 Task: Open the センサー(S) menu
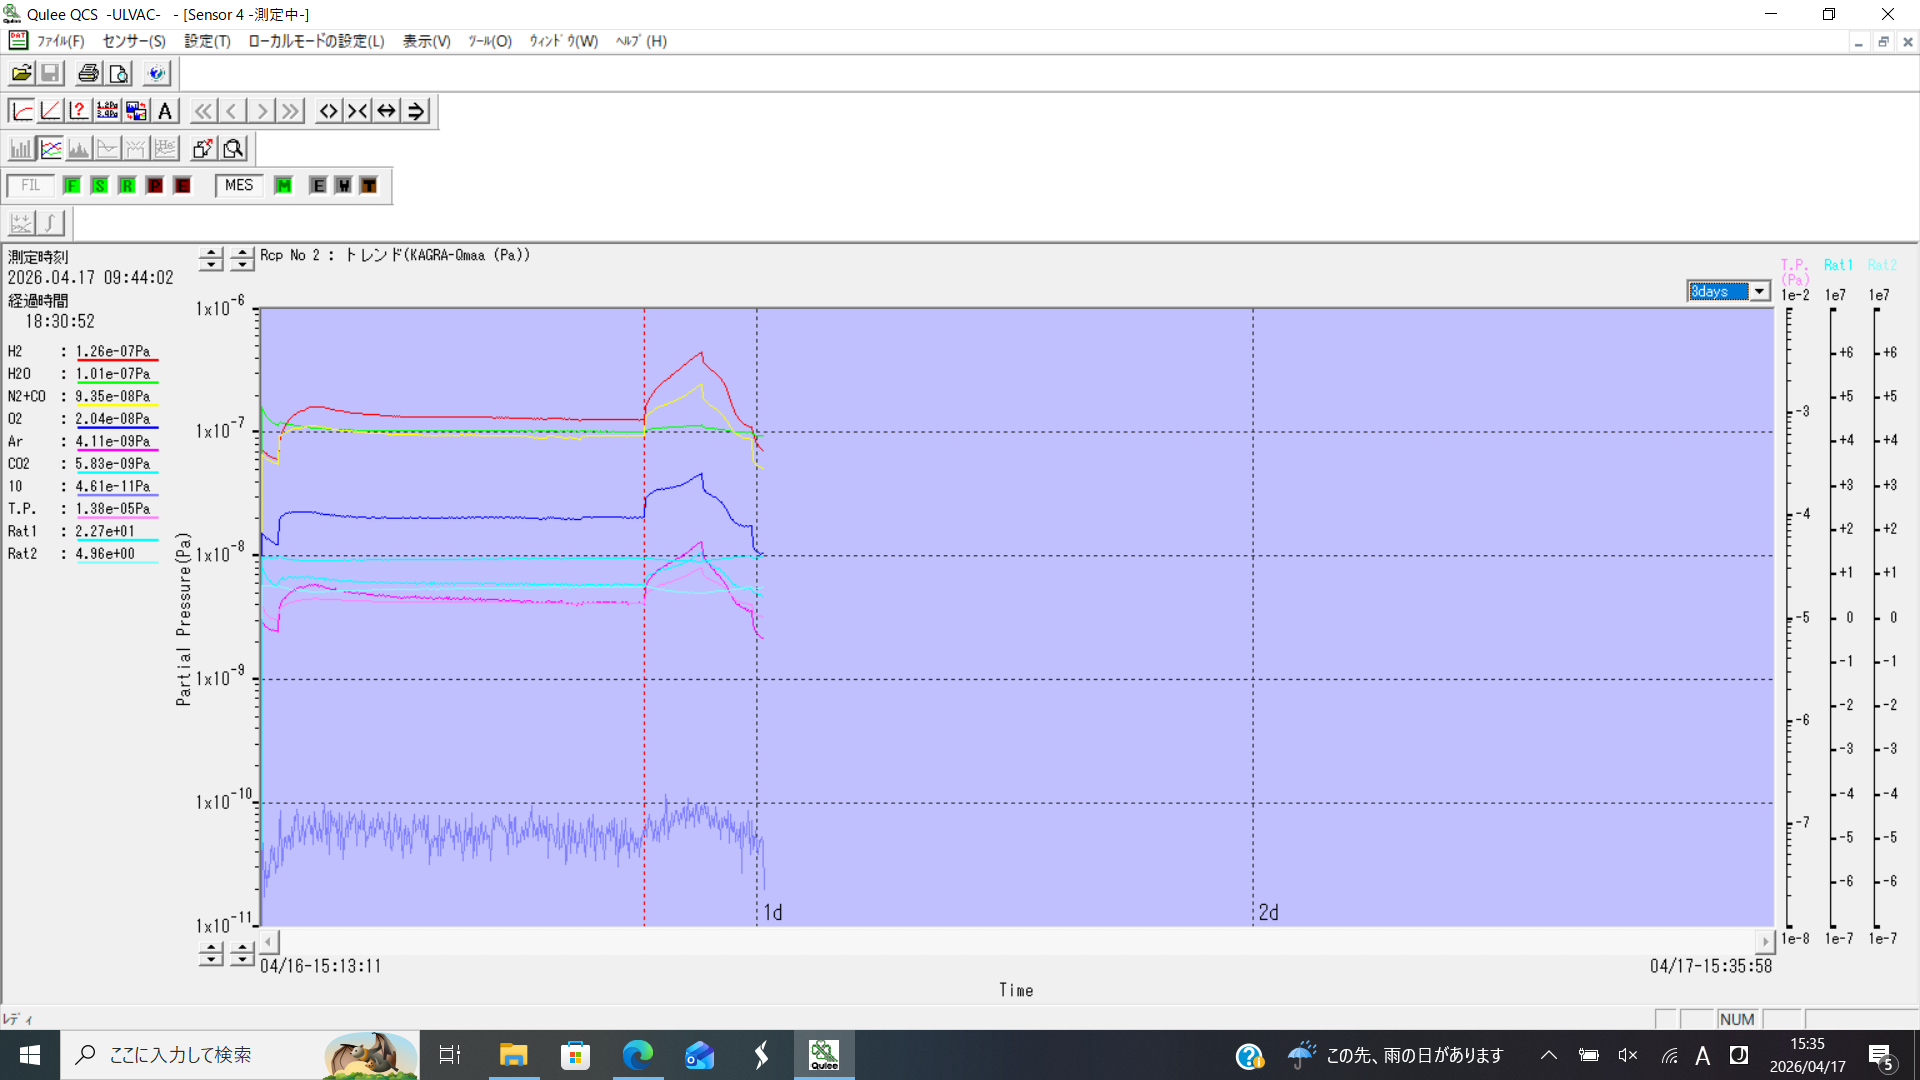tap(134, 41)
